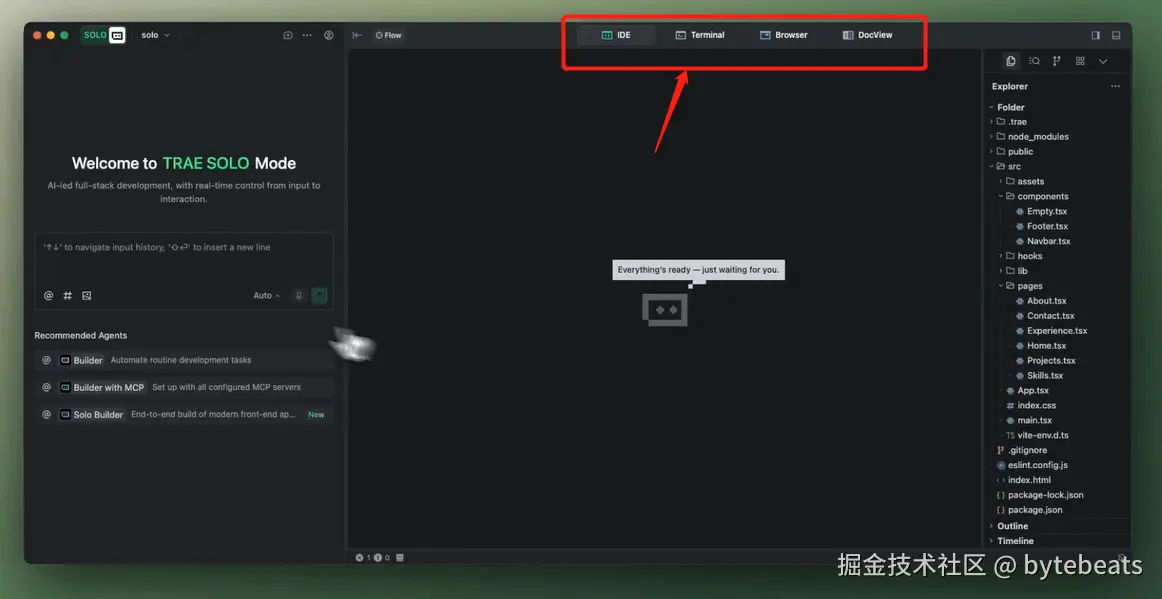Switch to the Browser tab
The width and height of the screenshot is (1162, 599).
tap(784, 35)
